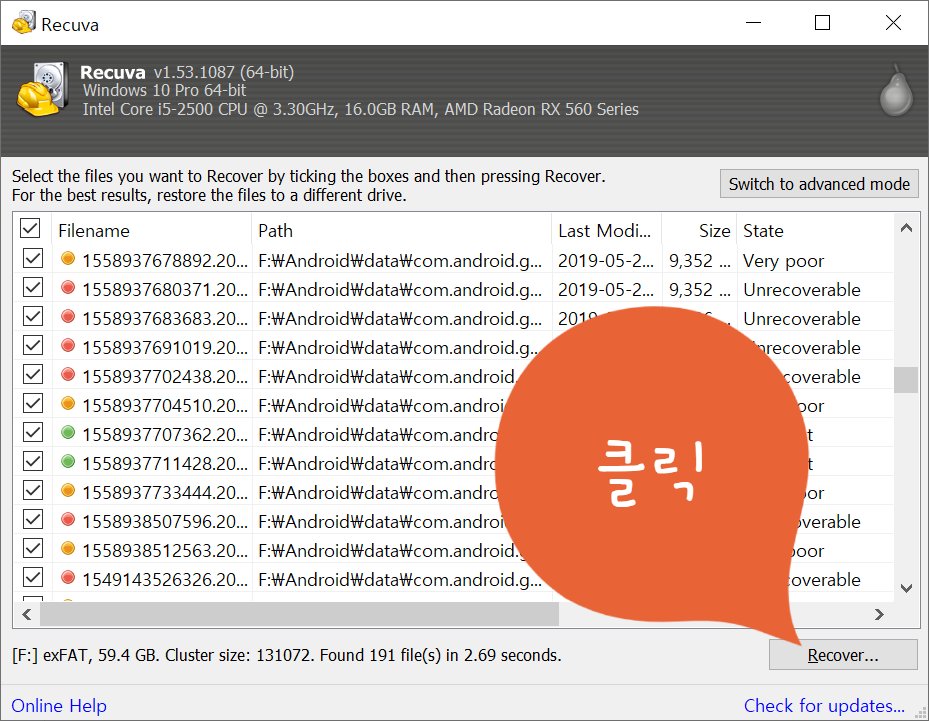Minimize the Recuva window
Viewport: 929px width, 721px height.
point(753,23)
